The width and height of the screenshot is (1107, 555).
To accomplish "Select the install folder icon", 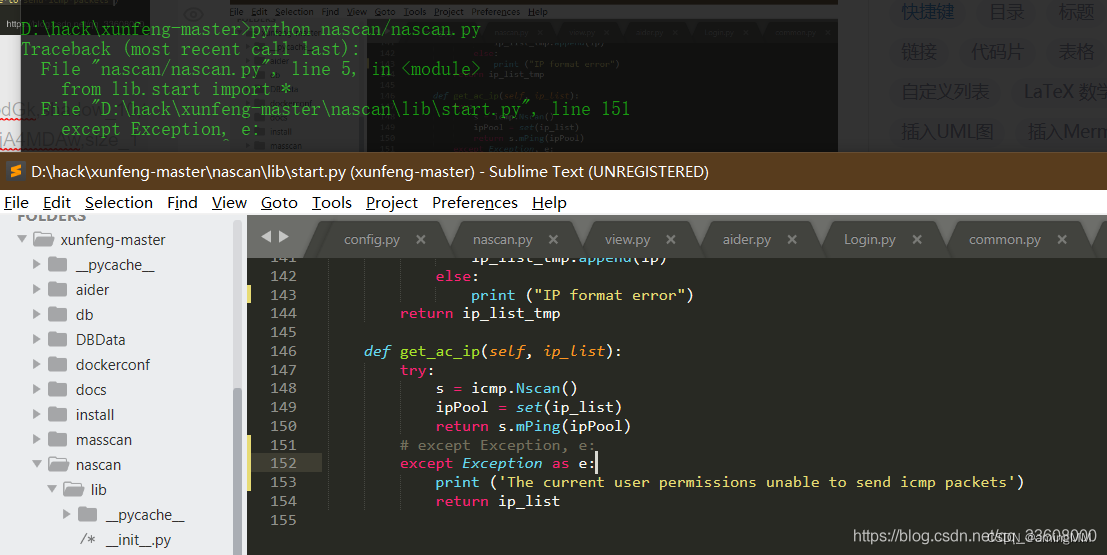I will (x=57, y=414).
